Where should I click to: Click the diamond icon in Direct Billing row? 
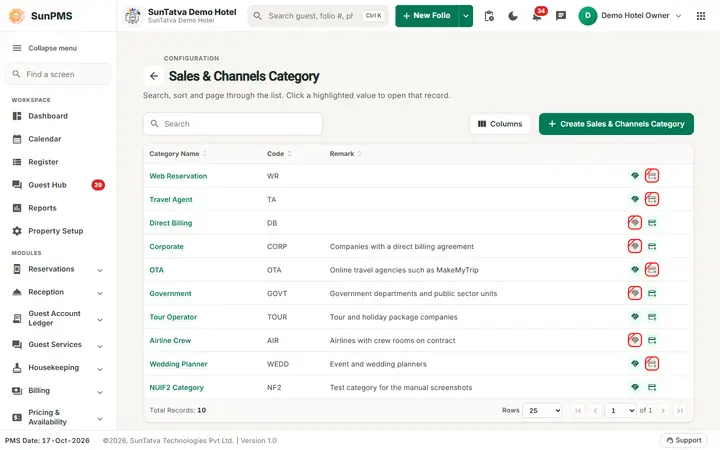point(635,223)
